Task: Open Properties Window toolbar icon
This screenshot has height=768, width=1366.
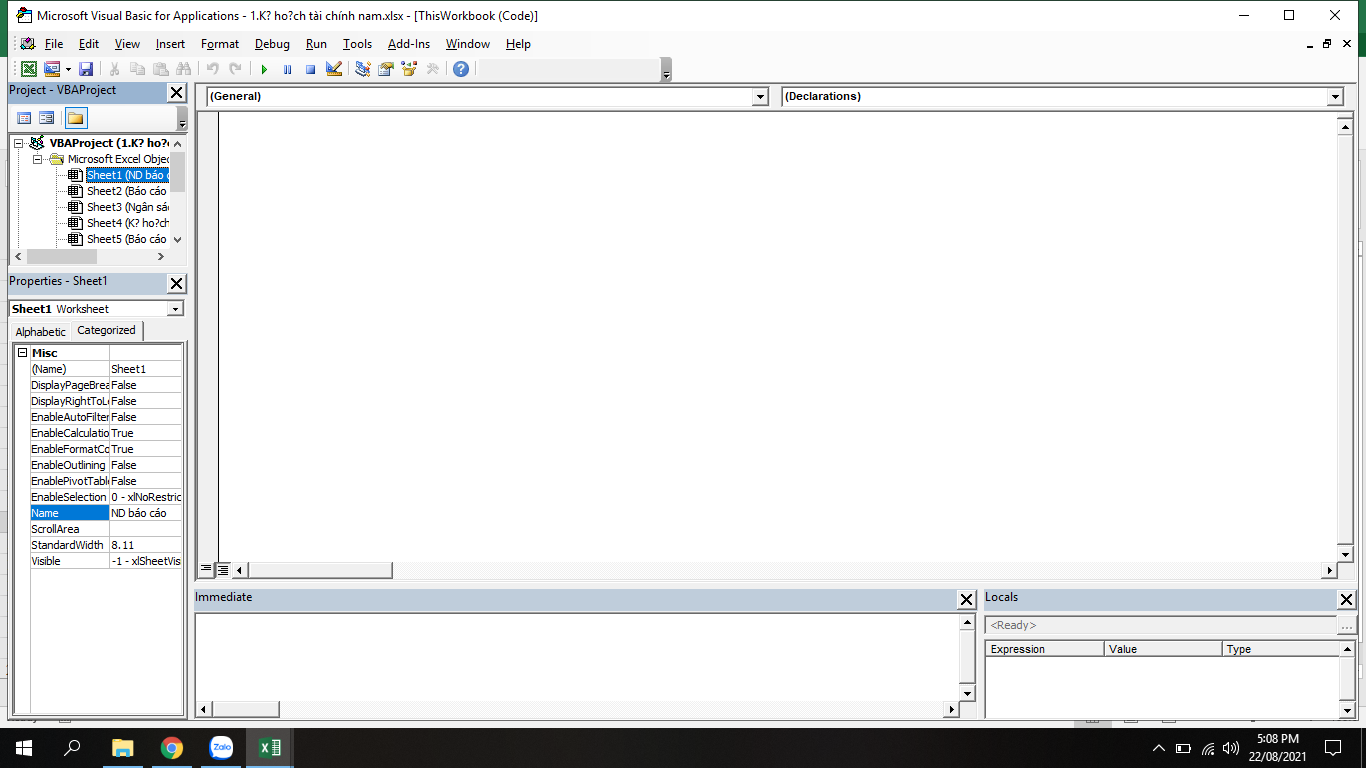Action: (x=386, y=69)
